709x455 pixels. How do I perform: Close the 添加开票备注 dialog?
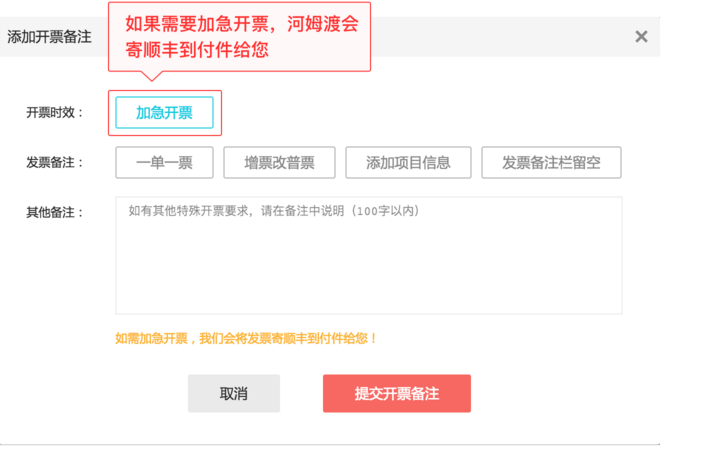641,37
